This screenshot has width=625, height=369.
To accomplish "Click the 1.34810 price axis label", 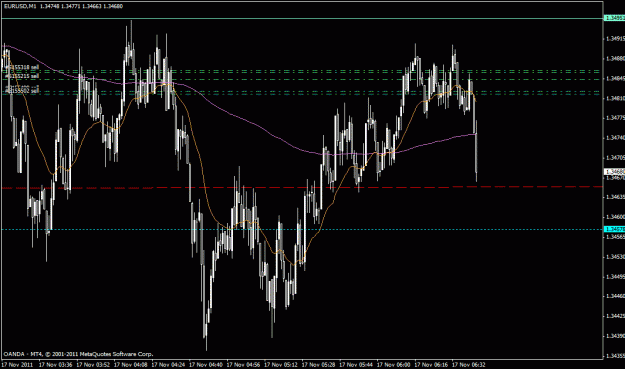I will (x=615, y=98).
